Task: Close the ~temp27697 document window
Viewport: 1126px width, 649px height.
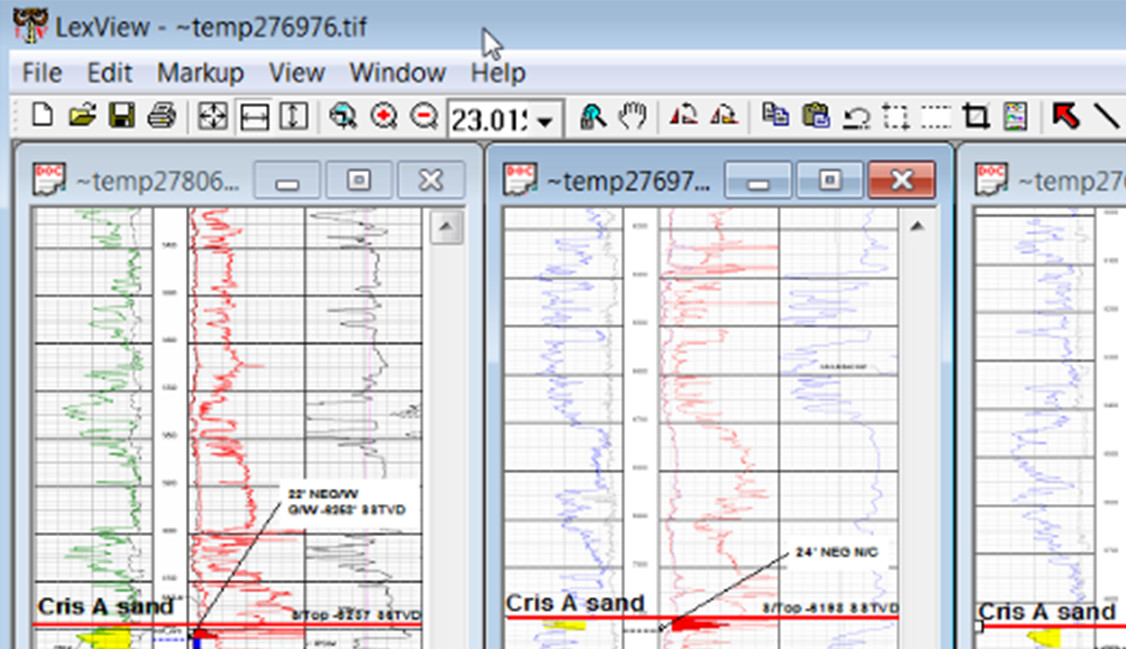Action: 901,180
